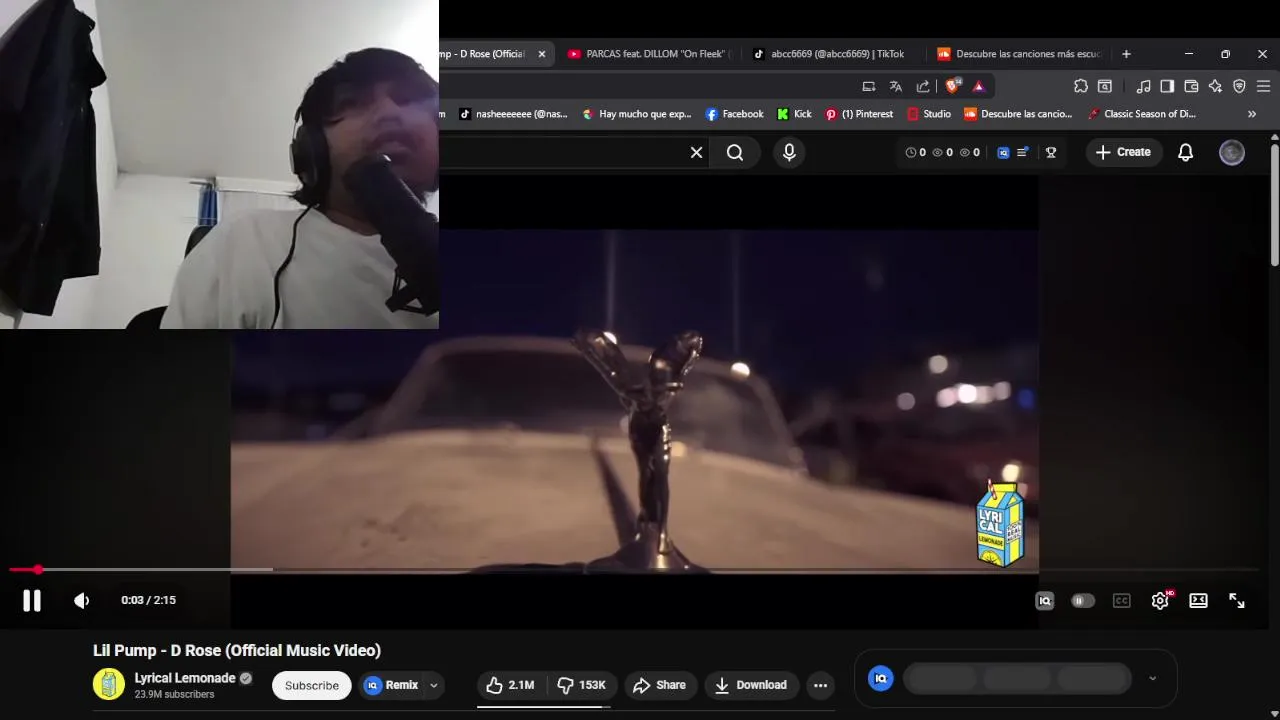Share this page from address bar
The height and width of the screenshot is (720, 1280).
[923, 86]
